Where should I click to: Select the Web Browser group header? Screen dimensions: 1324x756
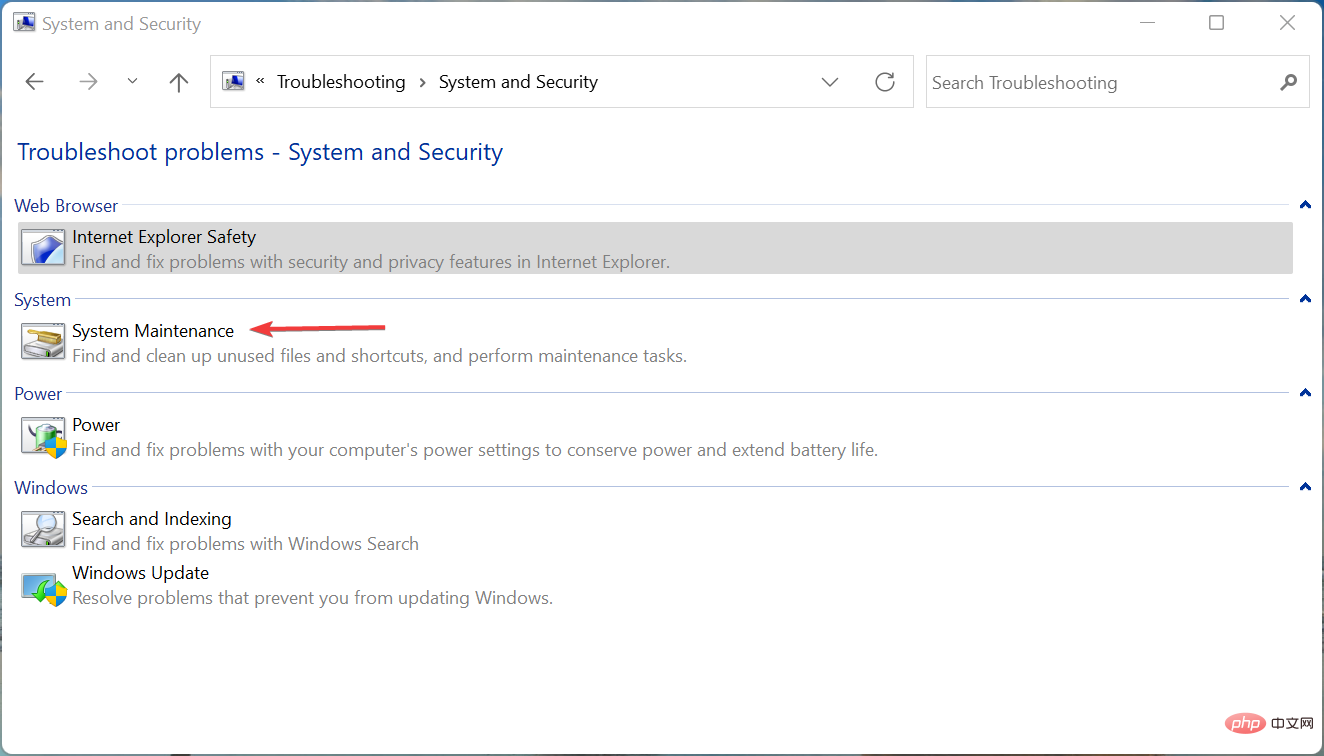click(x=66, y=206)
